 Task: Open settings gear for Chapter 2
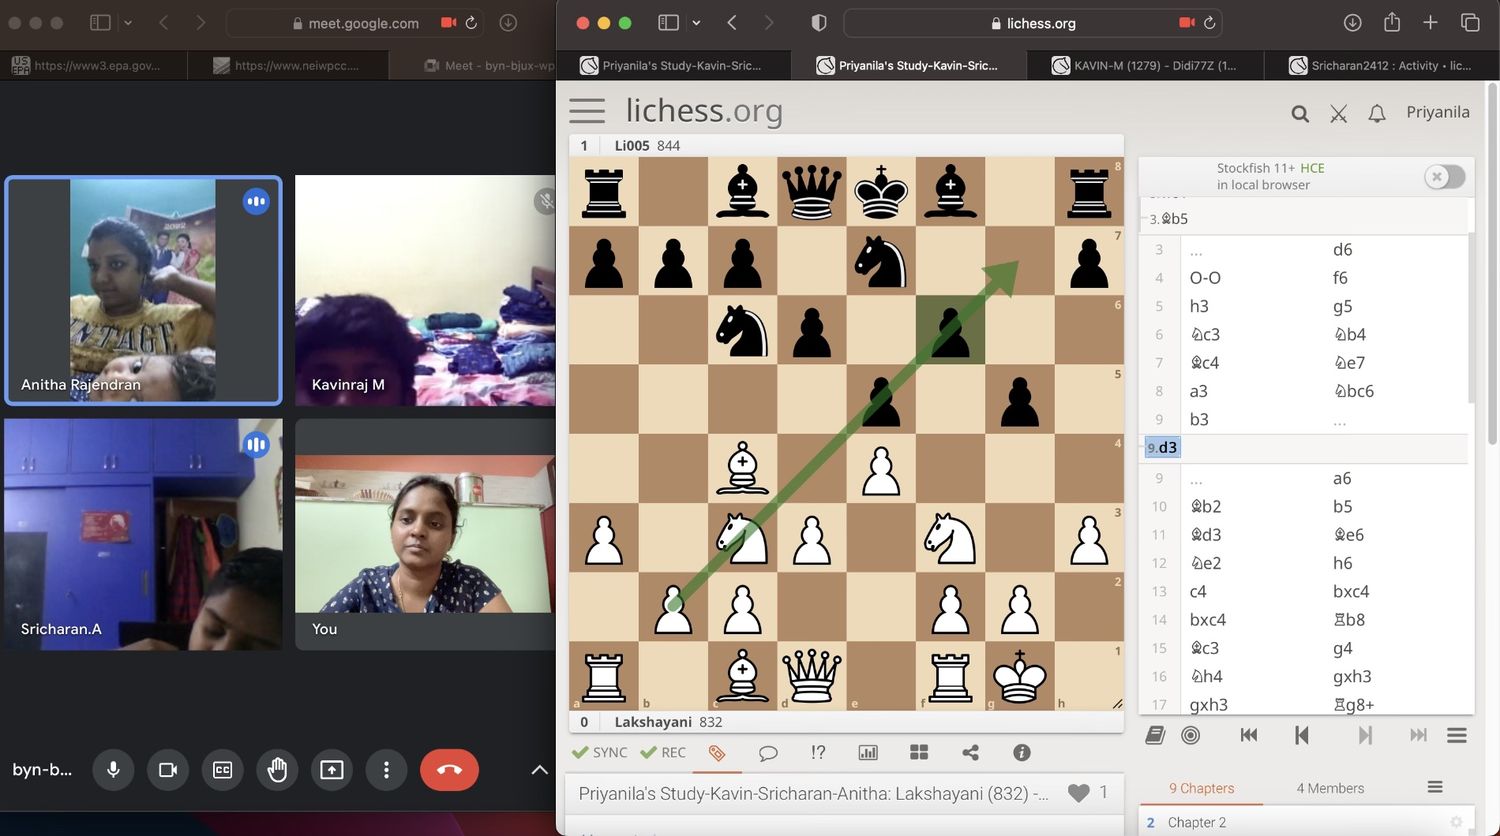[x=1456, y=822]
